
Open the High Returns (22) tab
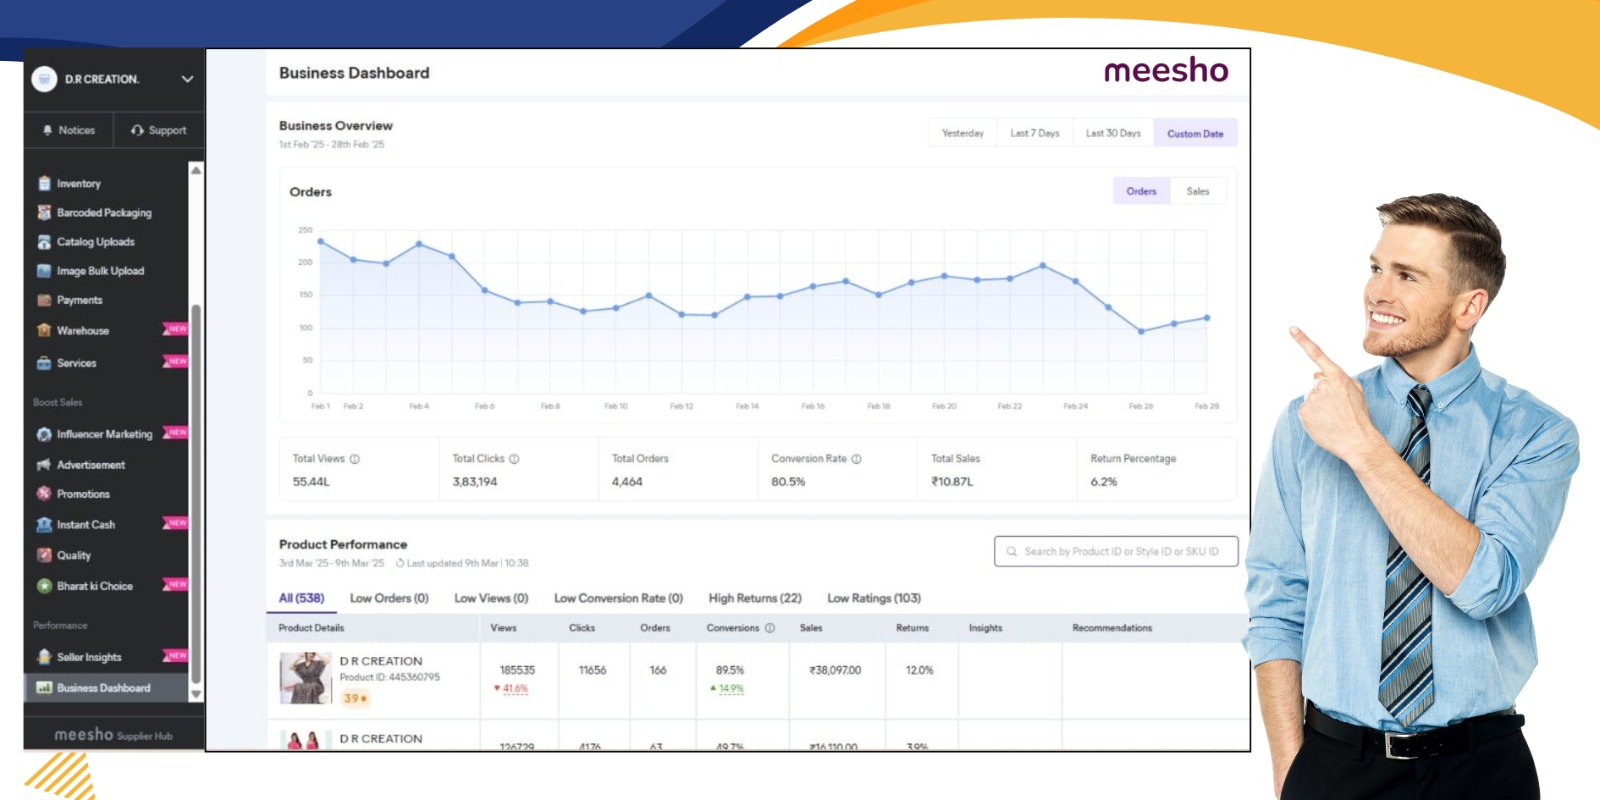coord(755,598)
